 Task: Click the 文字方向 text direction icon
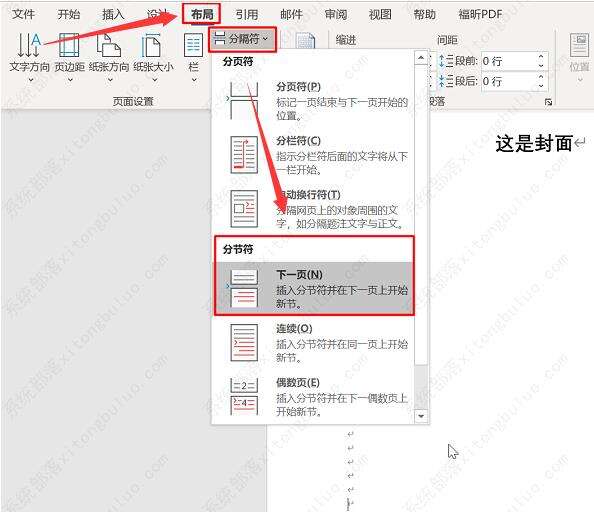click(29, 45)
